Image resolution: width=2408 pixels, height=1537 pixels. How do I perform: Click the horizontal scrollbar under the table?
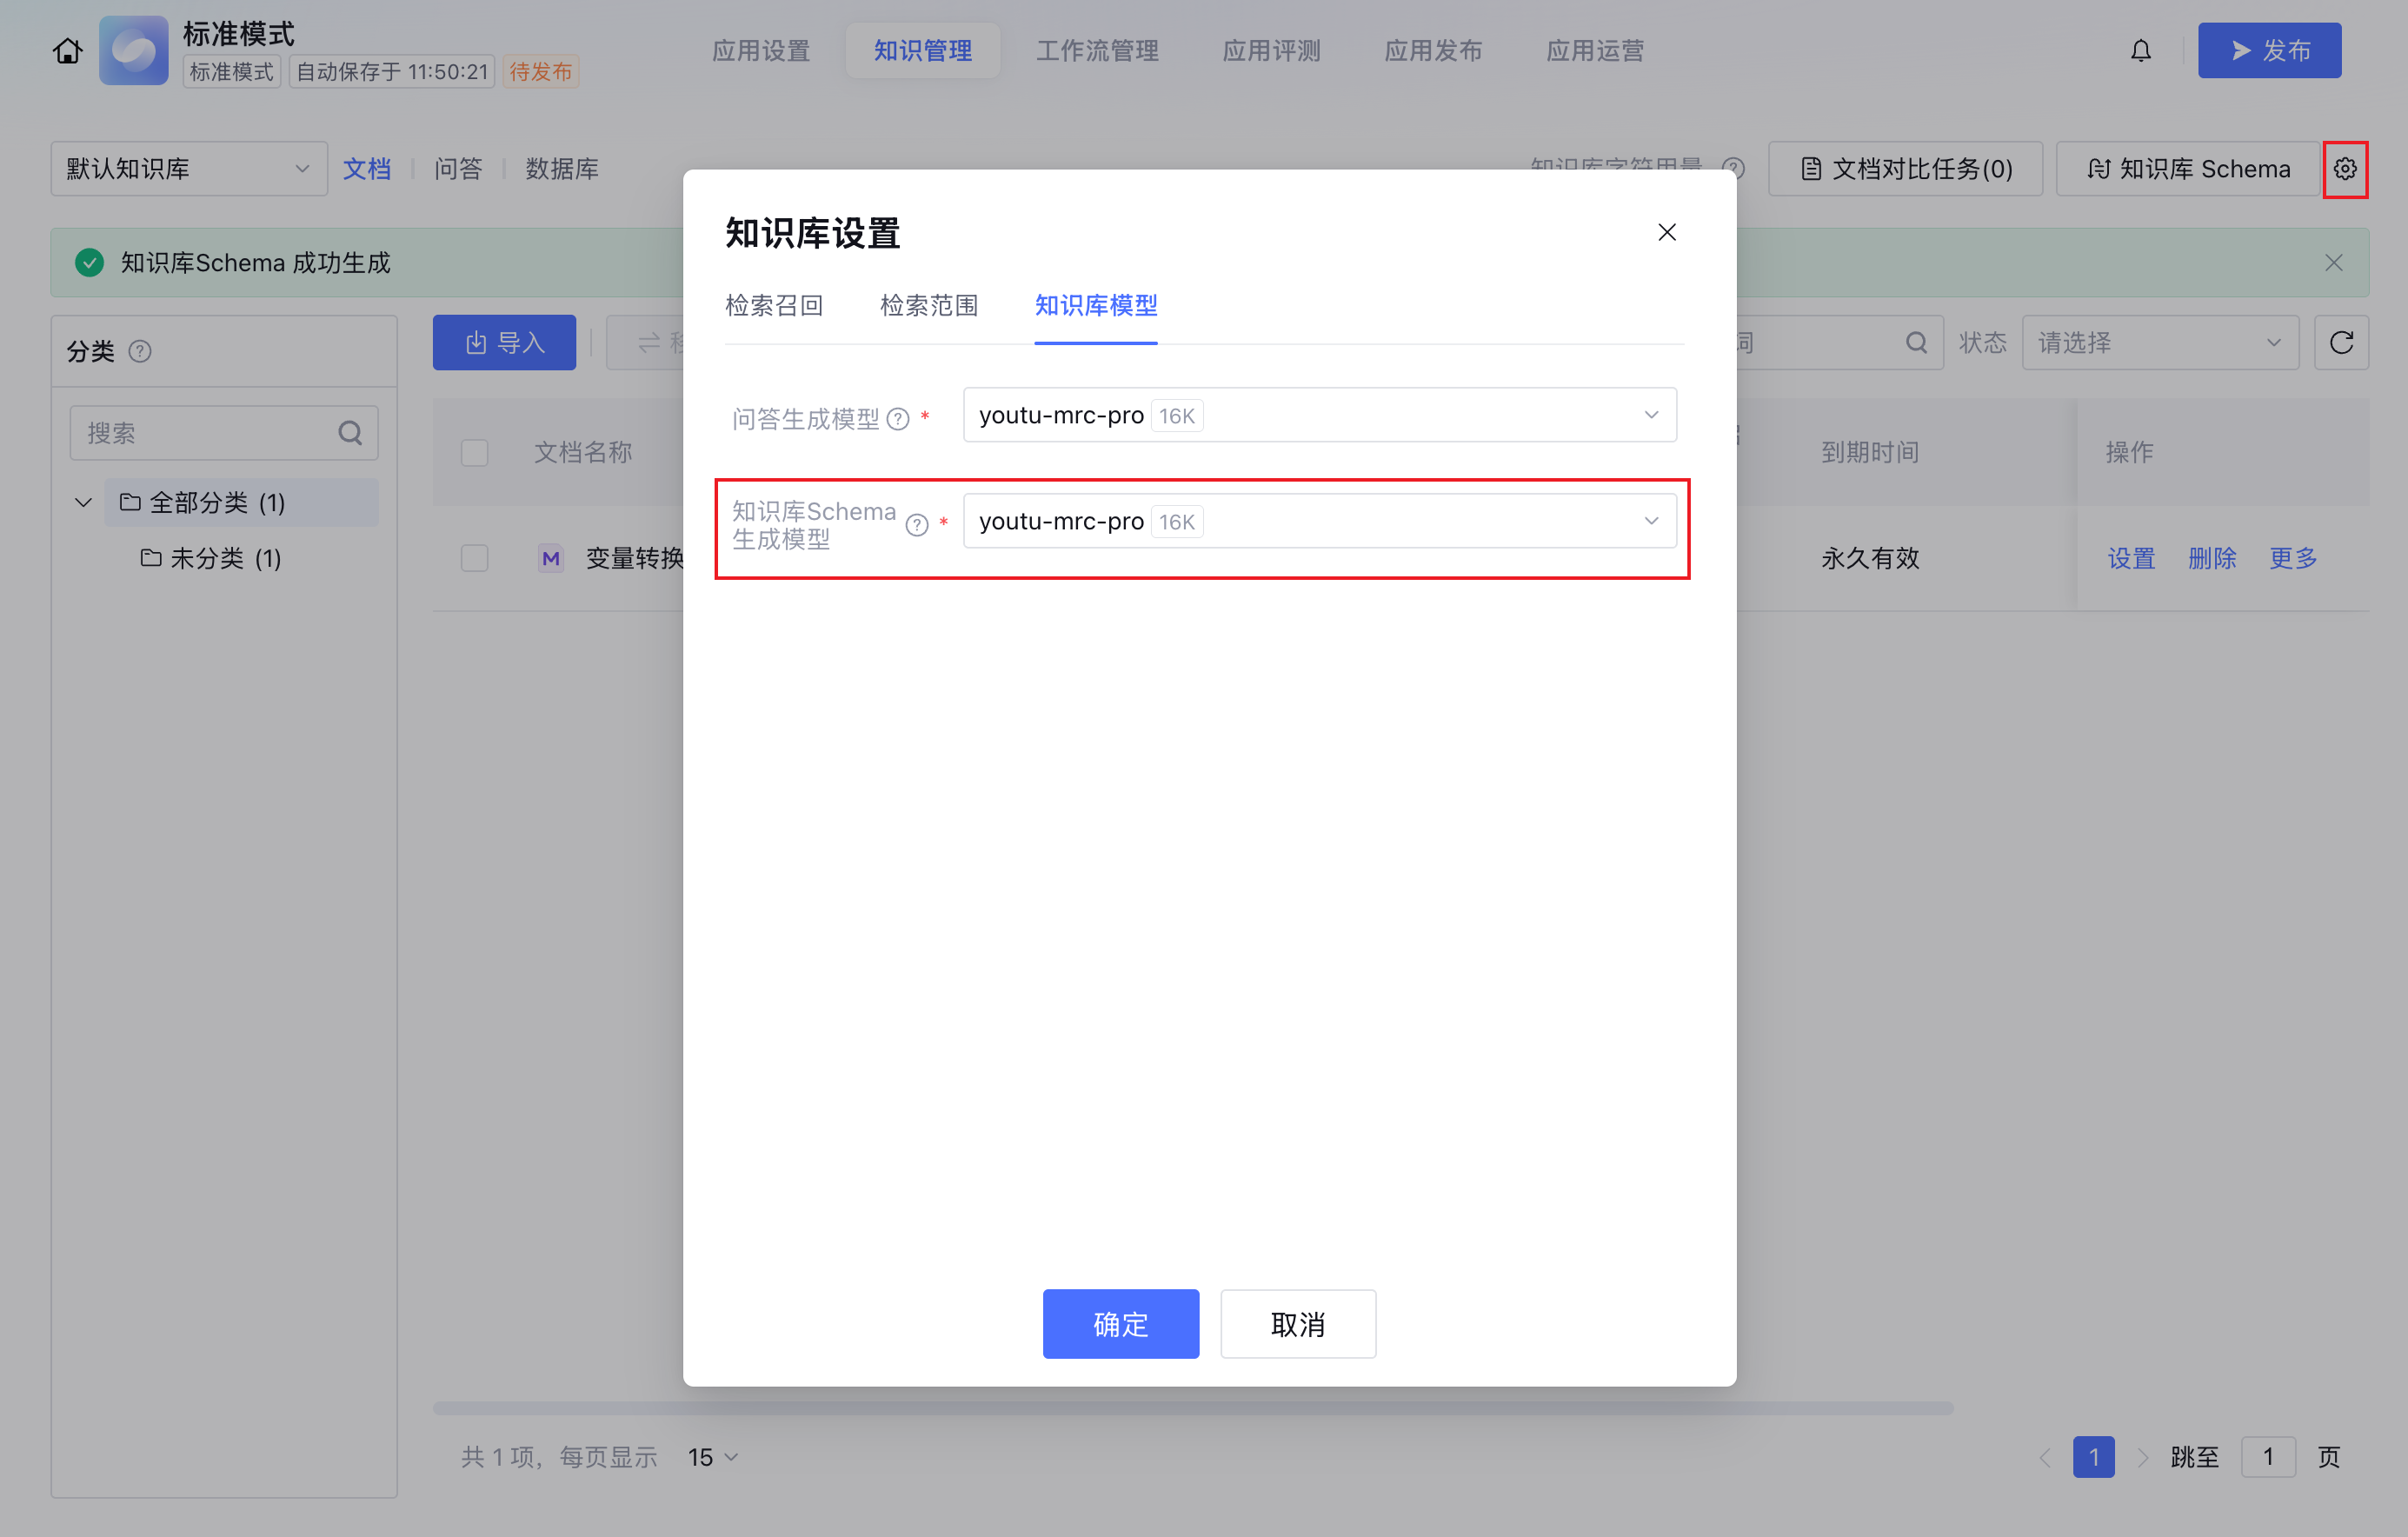[1192, 1408]
